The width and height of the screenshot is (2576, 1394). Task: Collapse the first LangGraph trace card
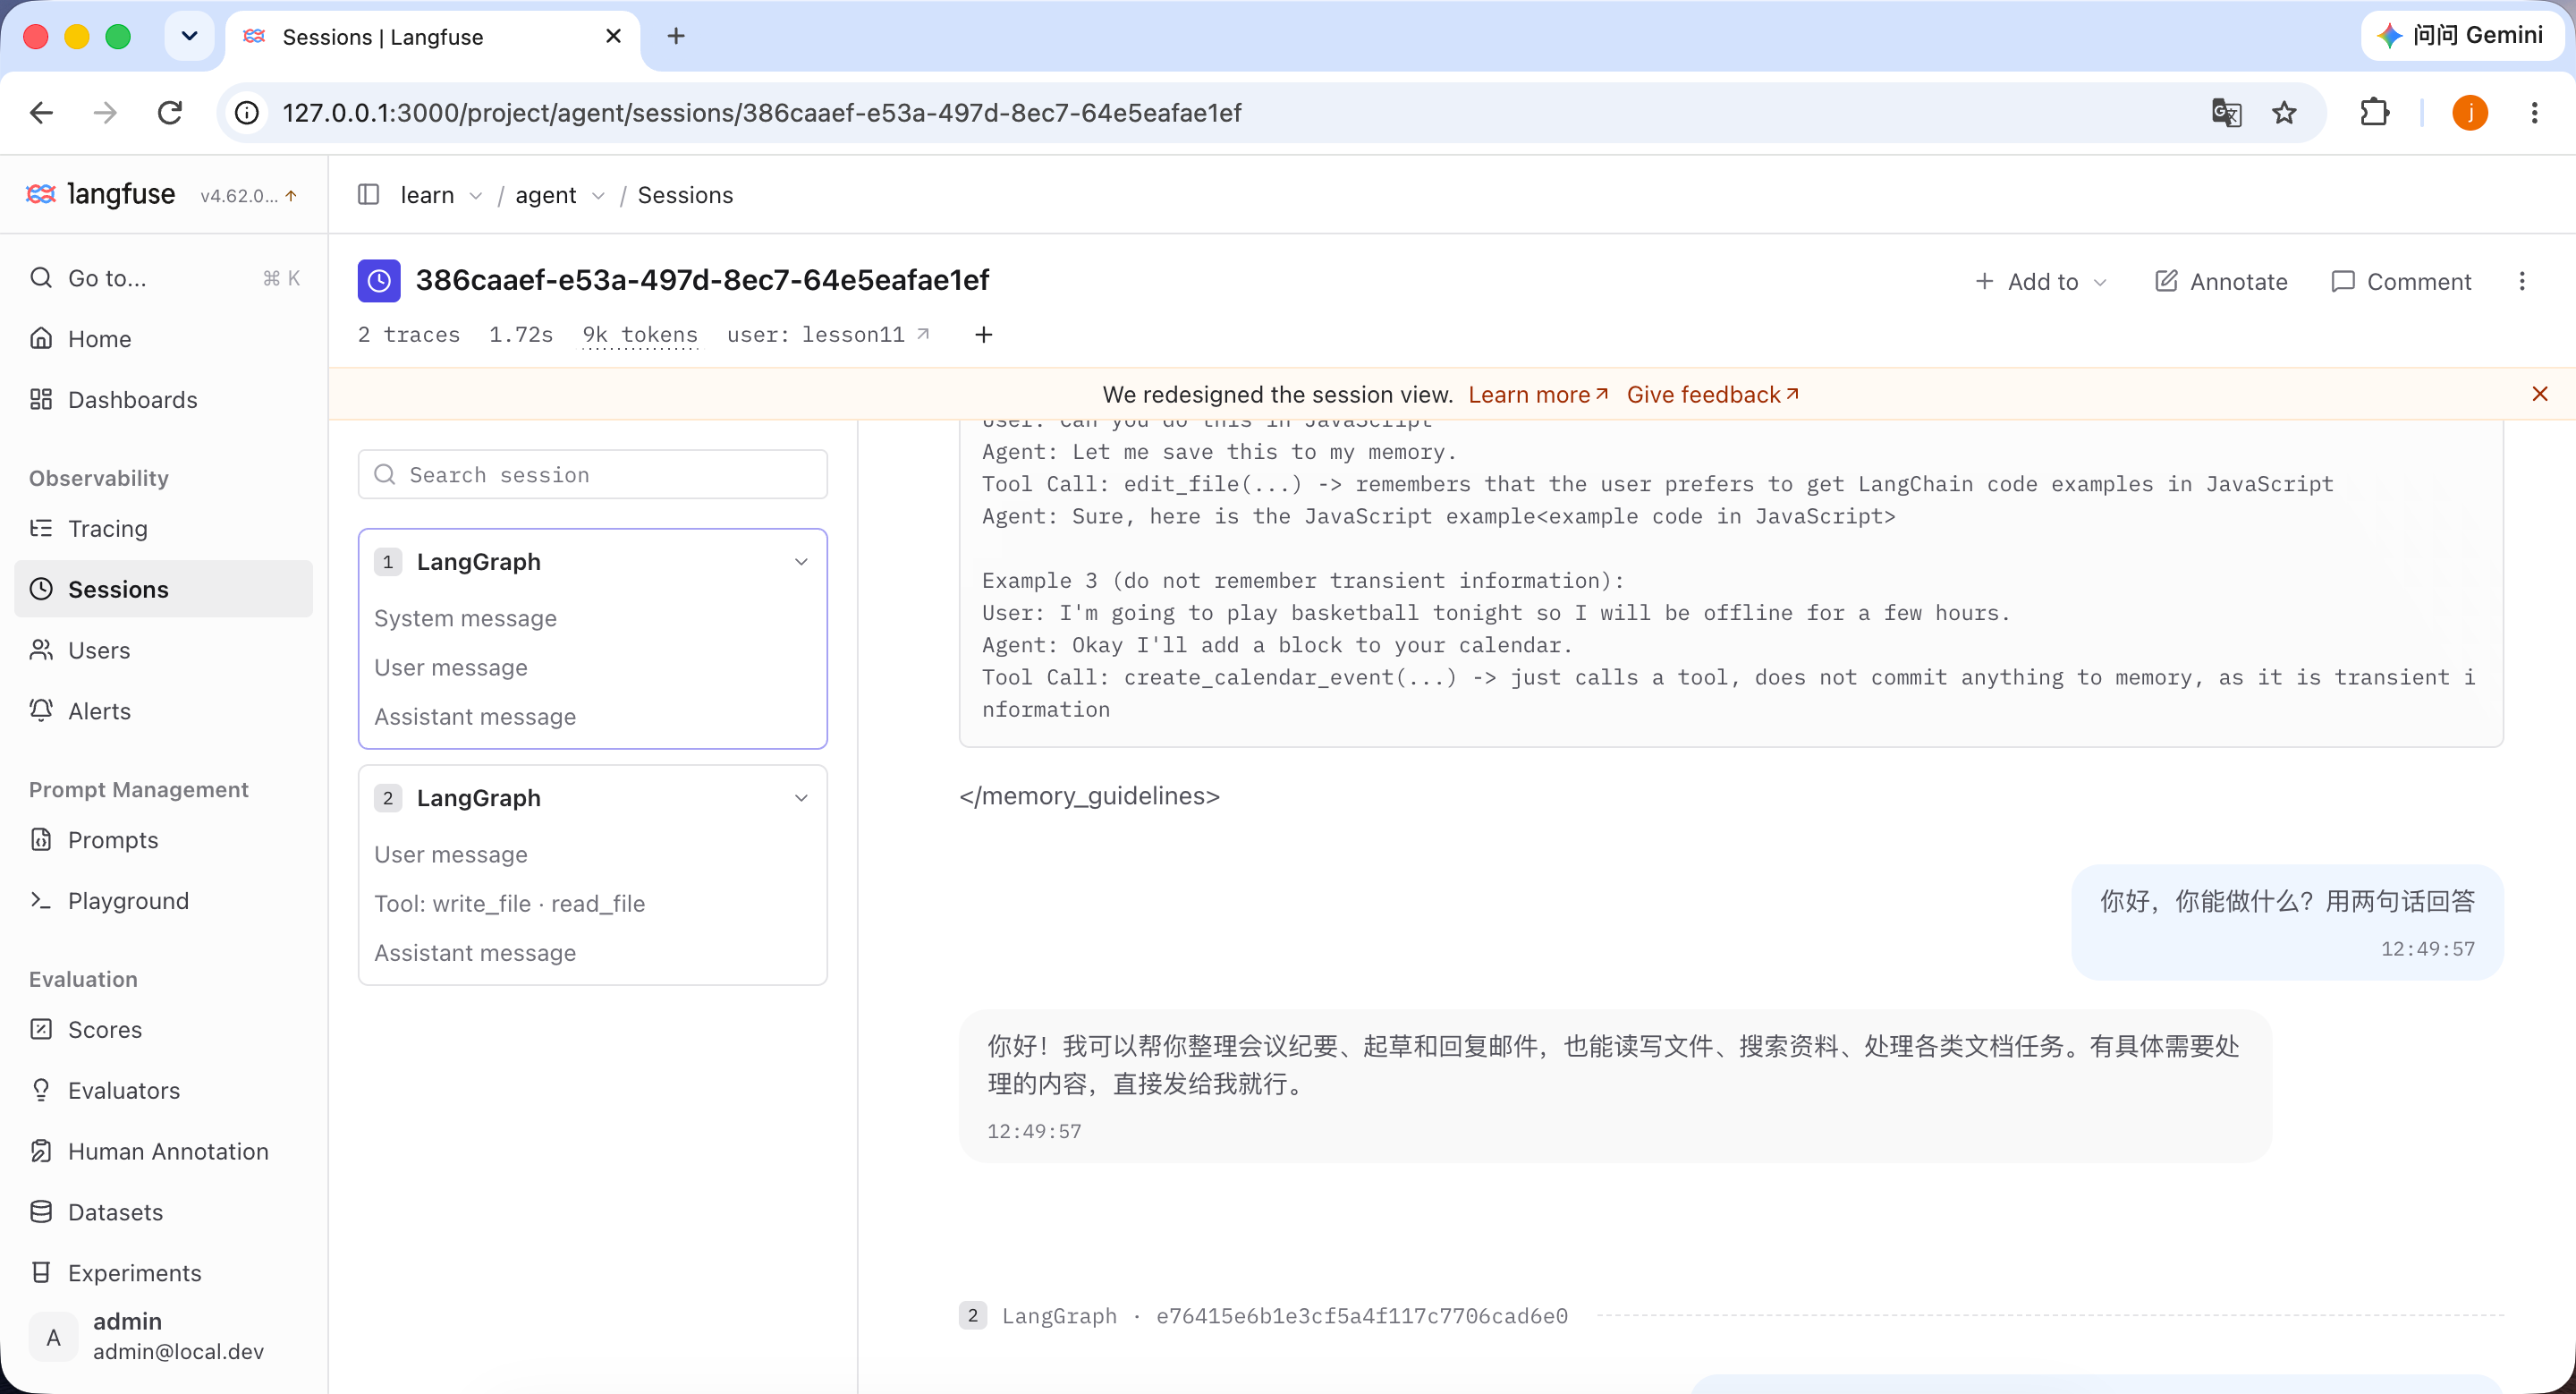[x=801, y=562]
